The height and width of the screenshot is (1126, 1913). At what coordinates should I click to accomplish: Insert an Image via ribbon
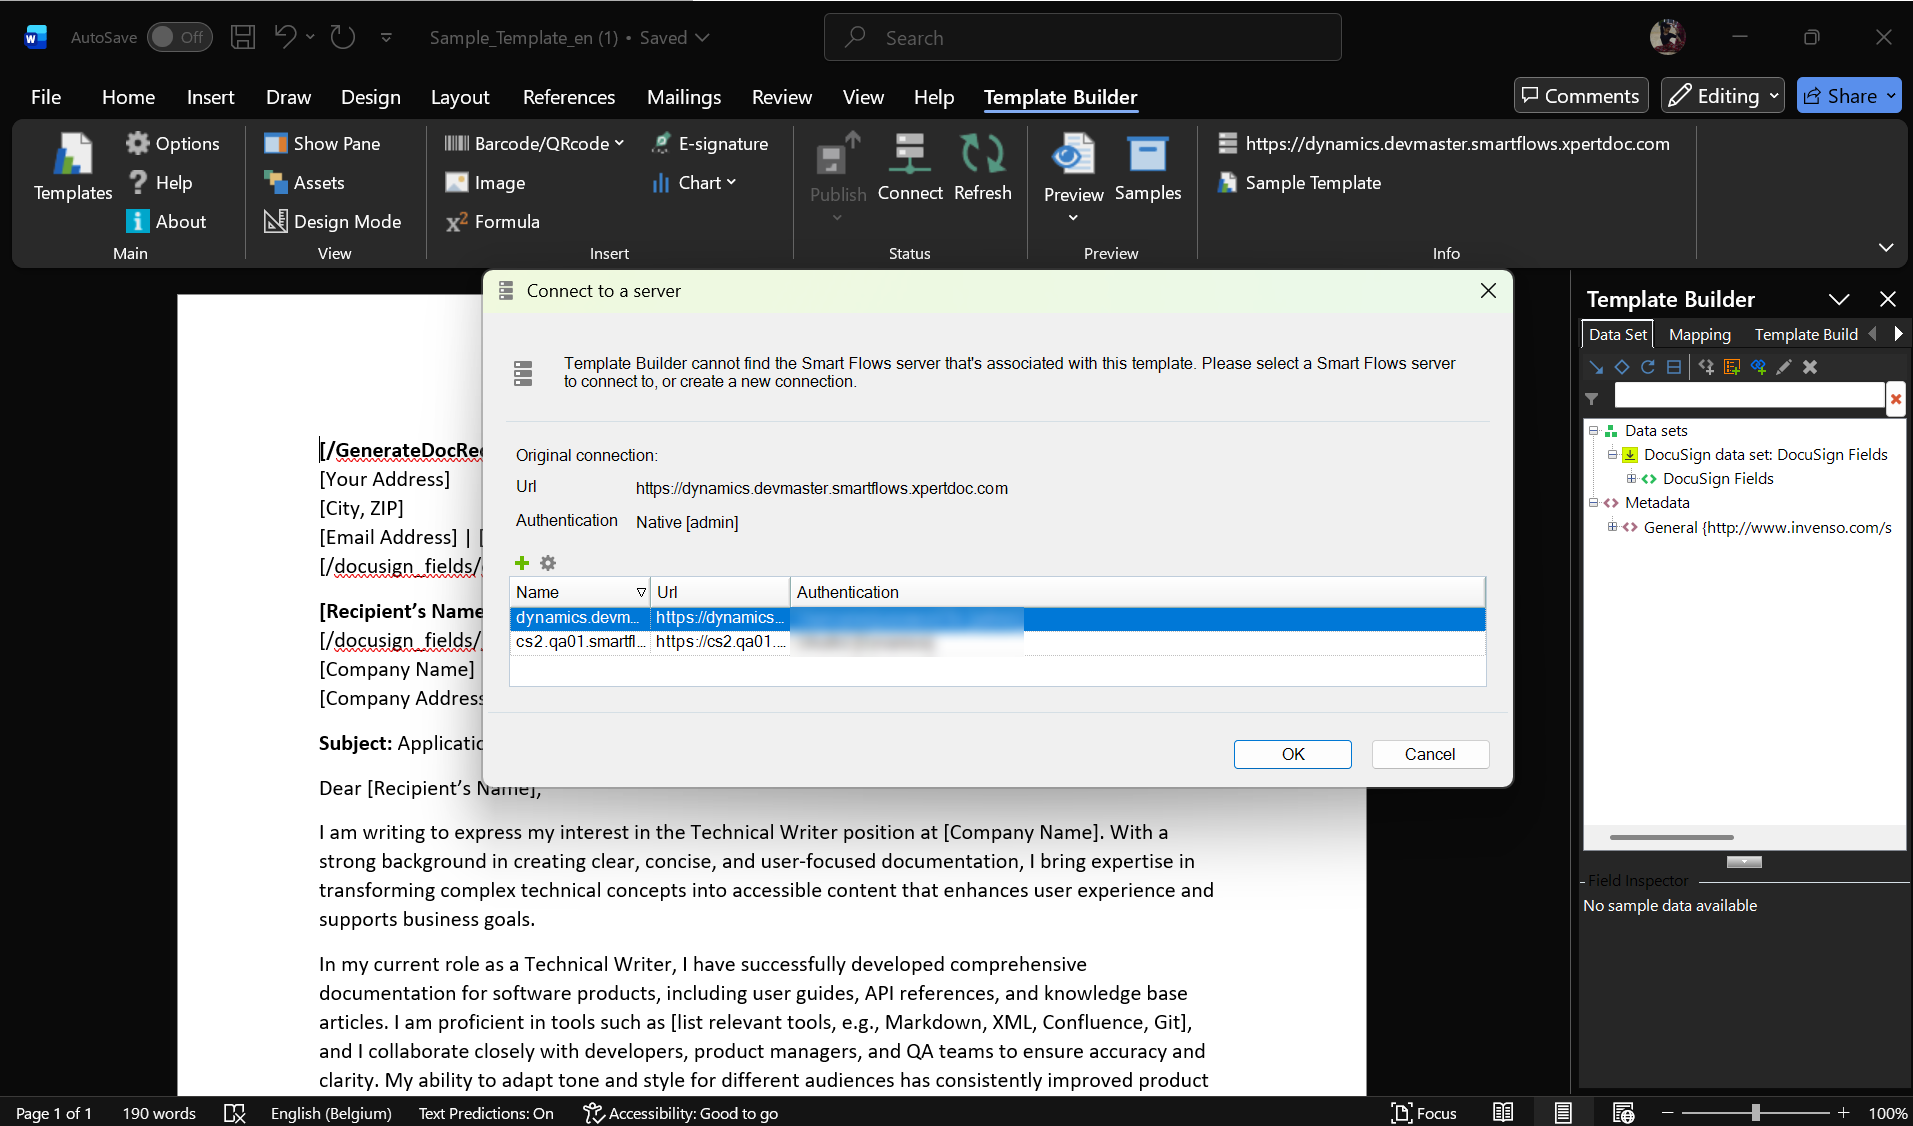point(485,182)
